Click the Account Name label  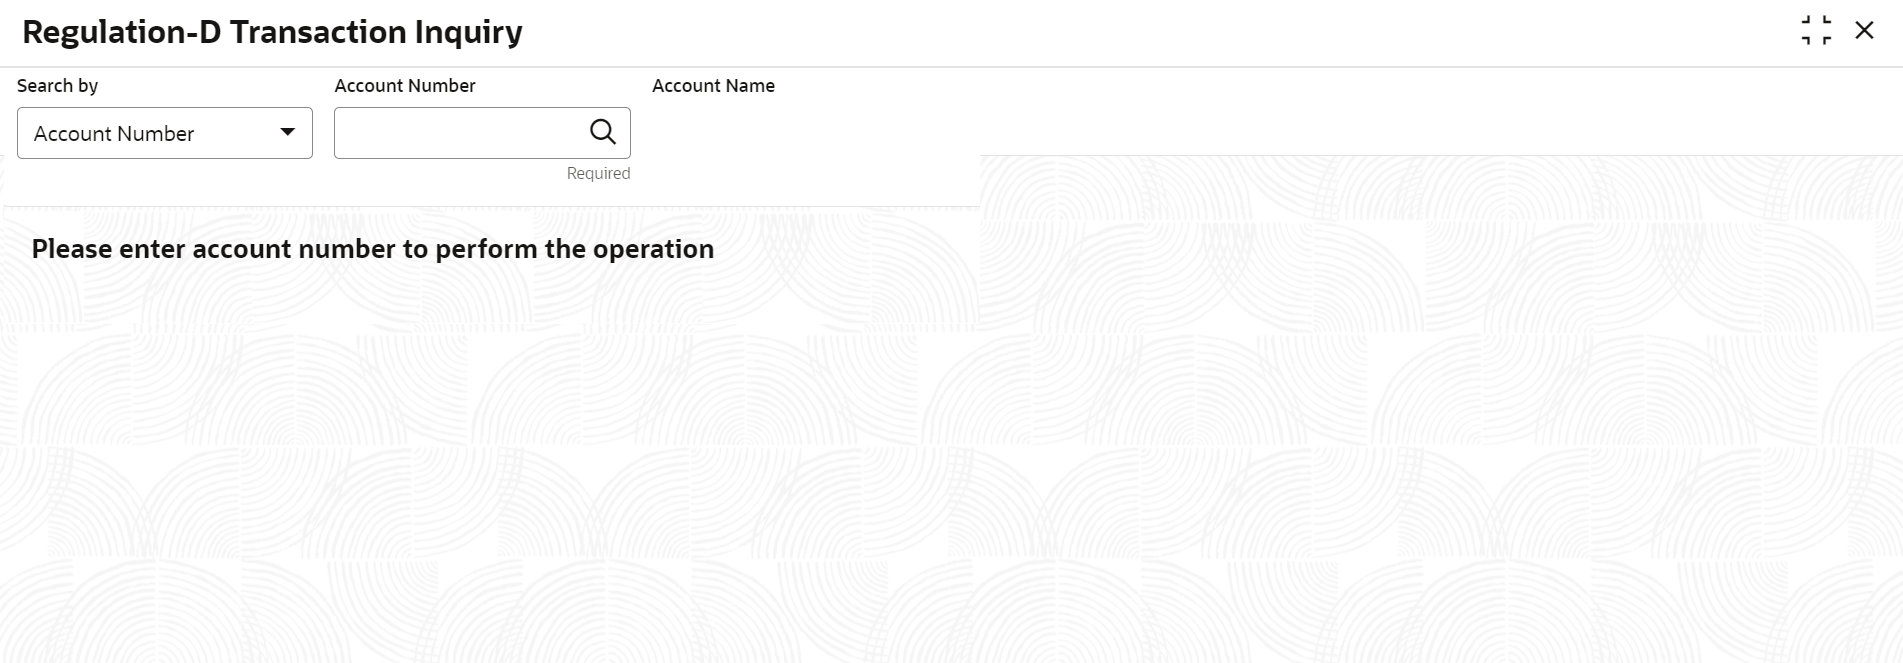pos(713,86)
